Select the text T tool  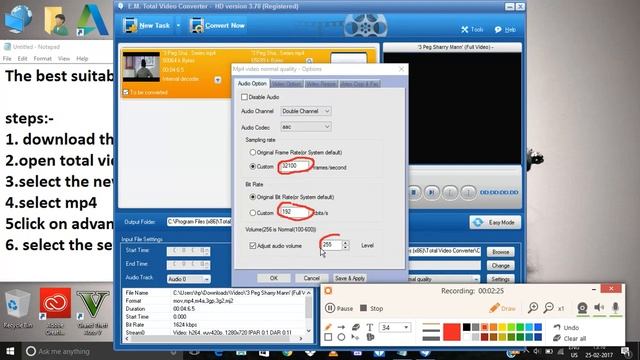tap(369, 327)
